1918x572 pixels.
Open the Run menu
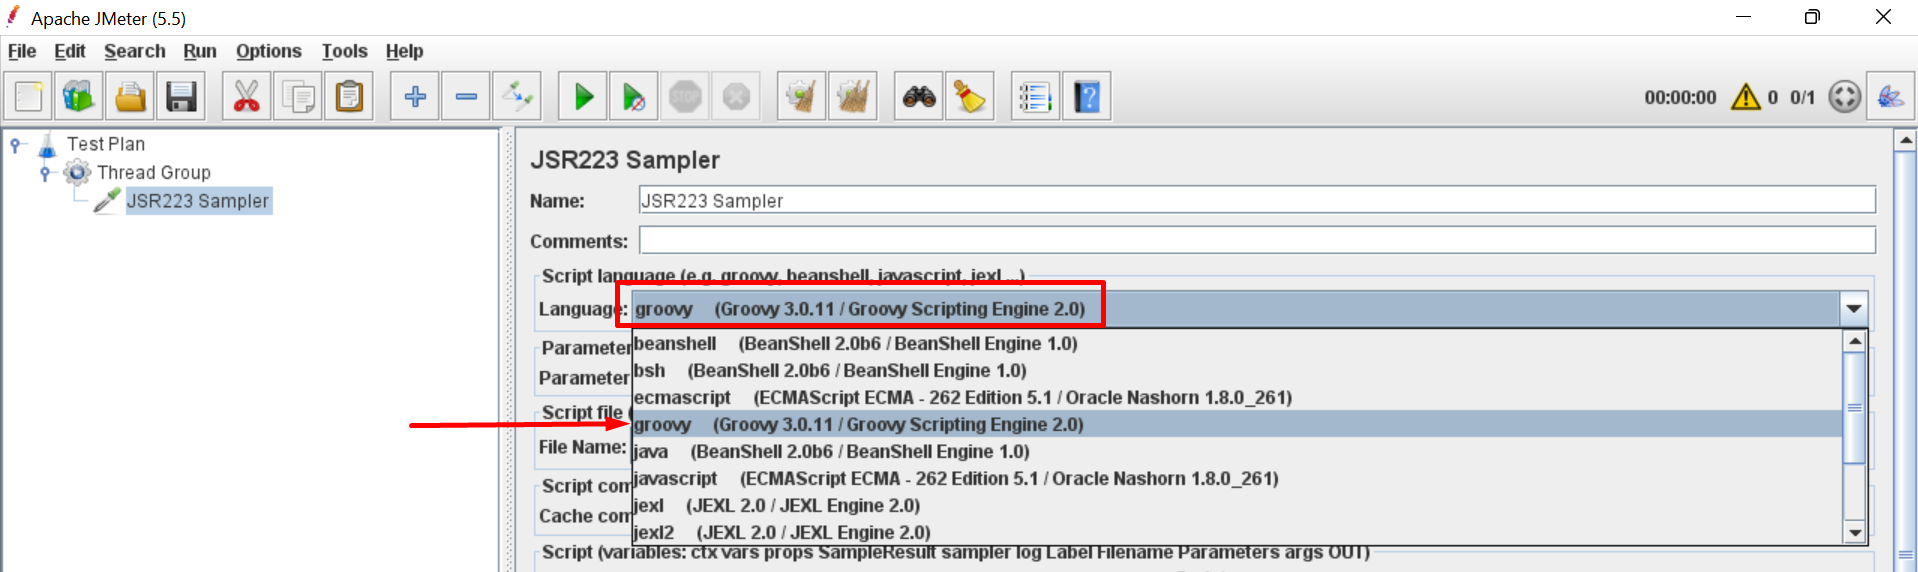[x=200, y=51]
